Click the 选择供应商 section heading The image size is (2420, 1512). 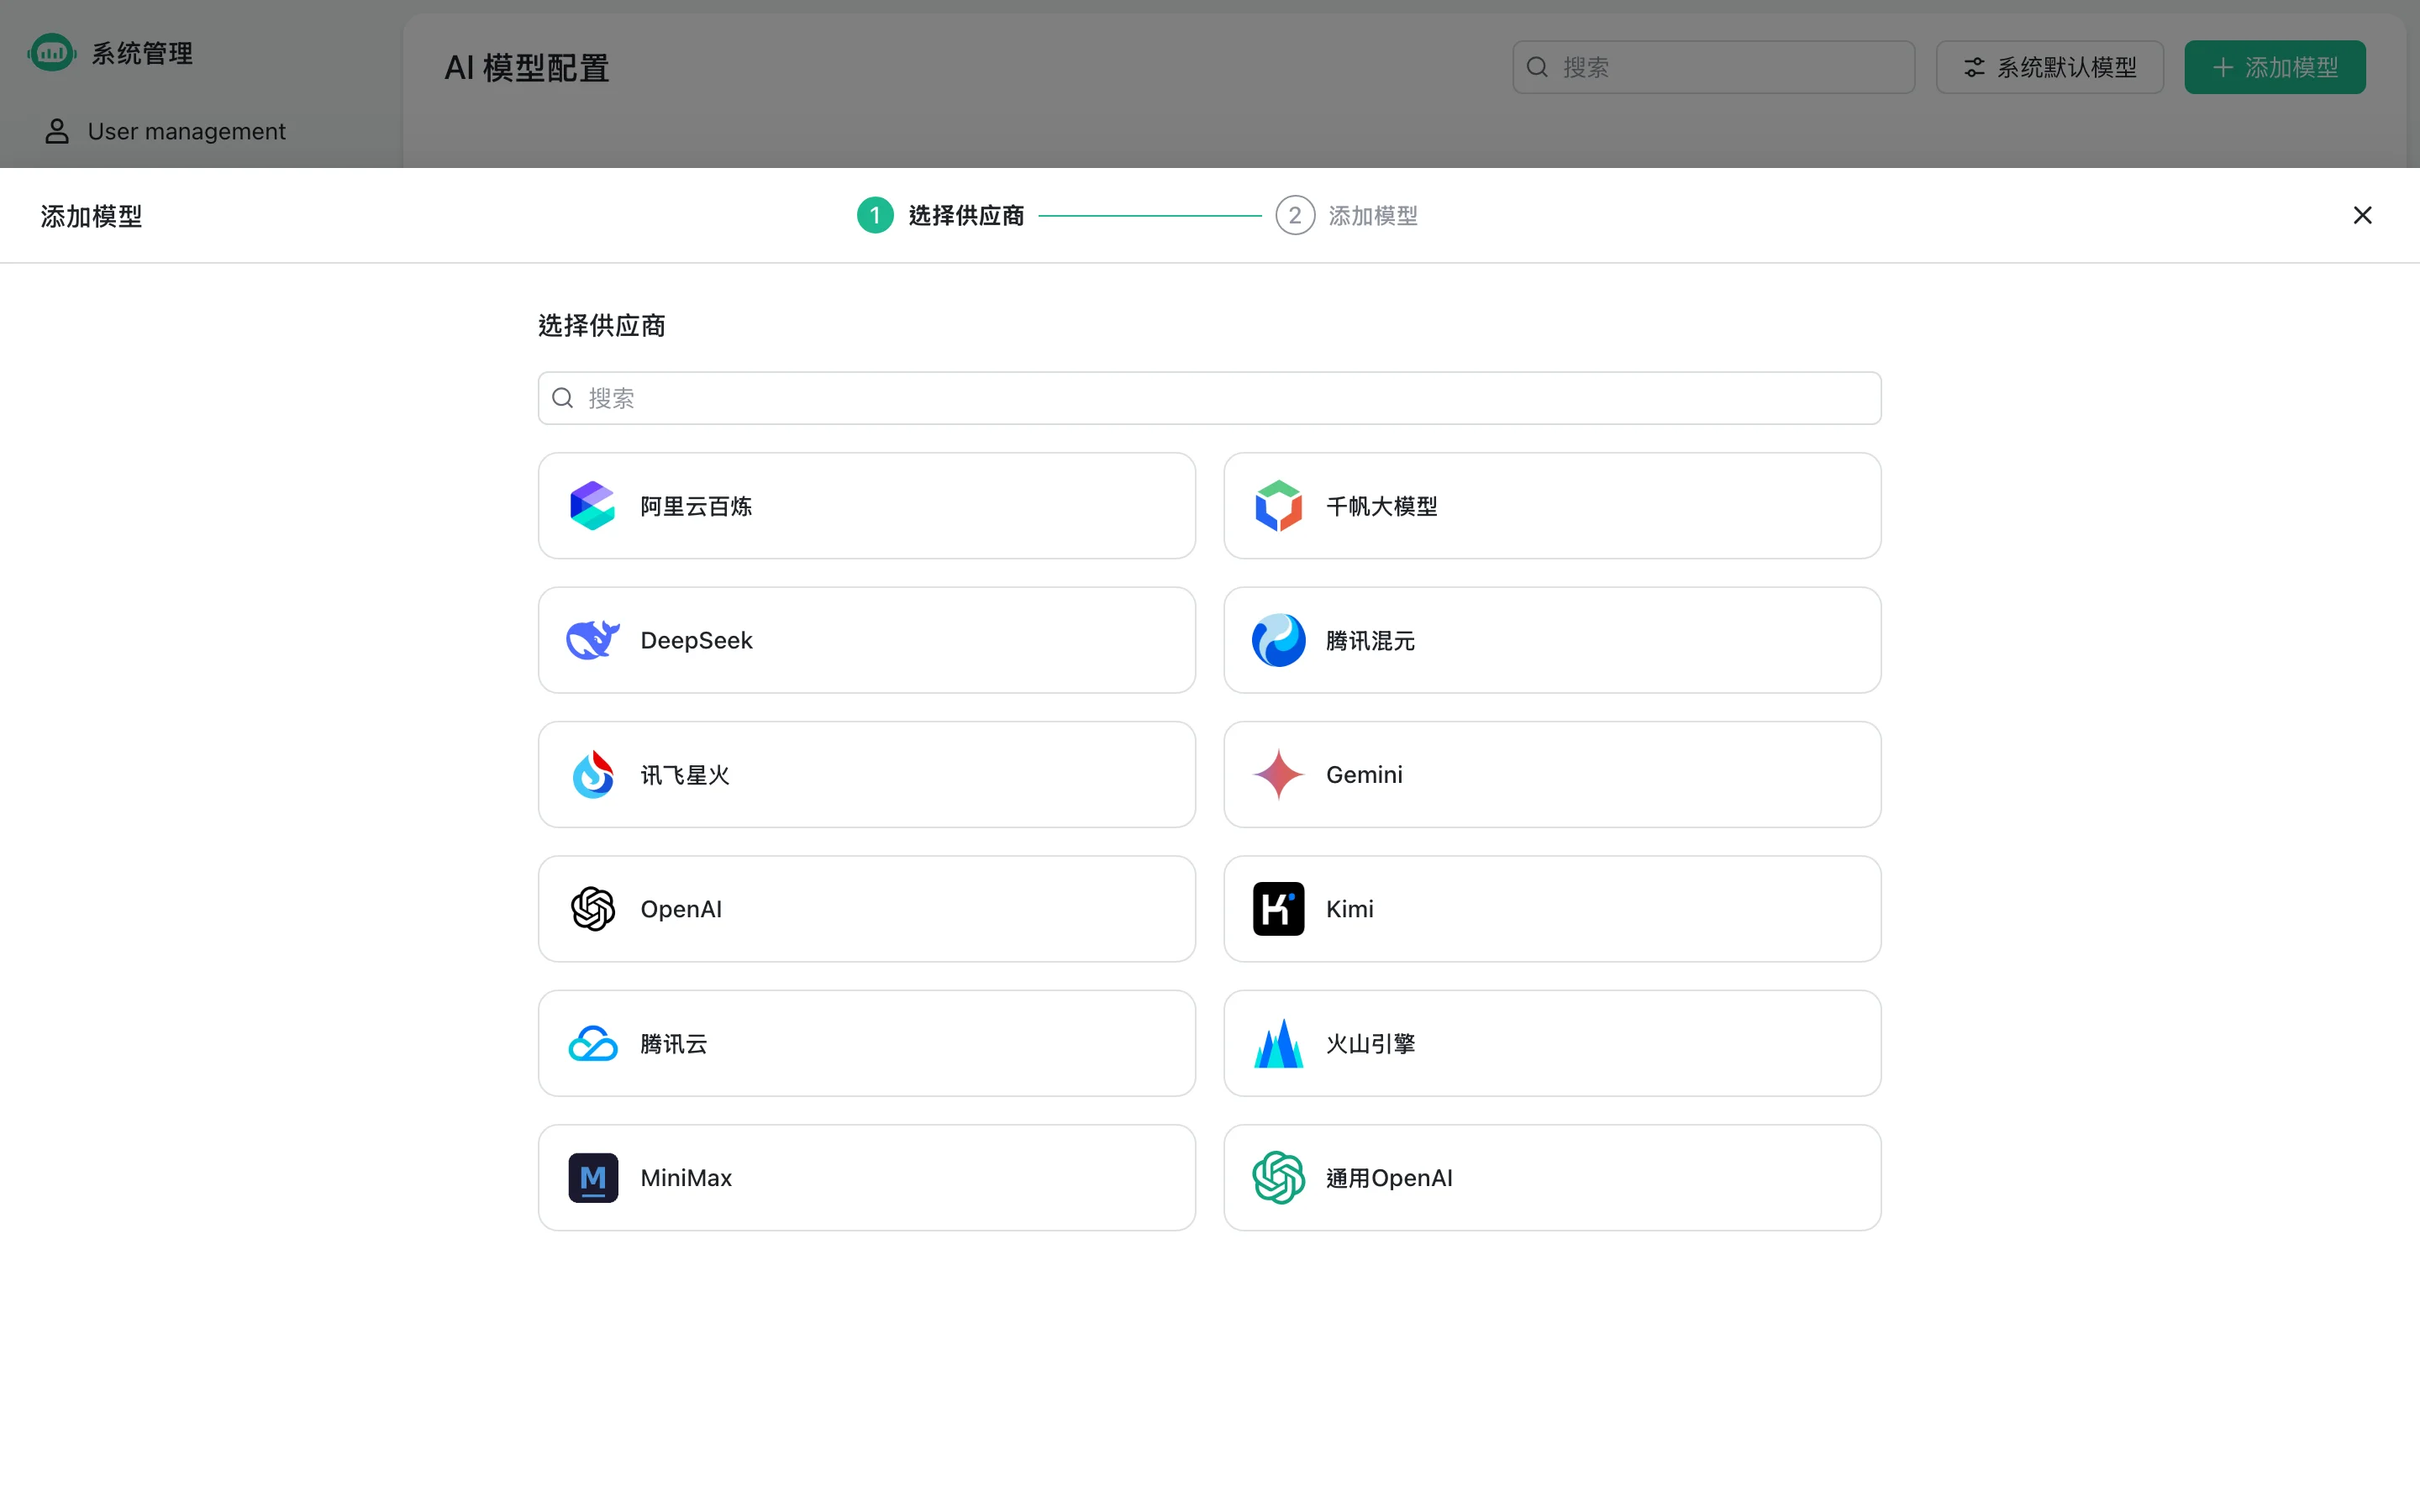(602, 325)
